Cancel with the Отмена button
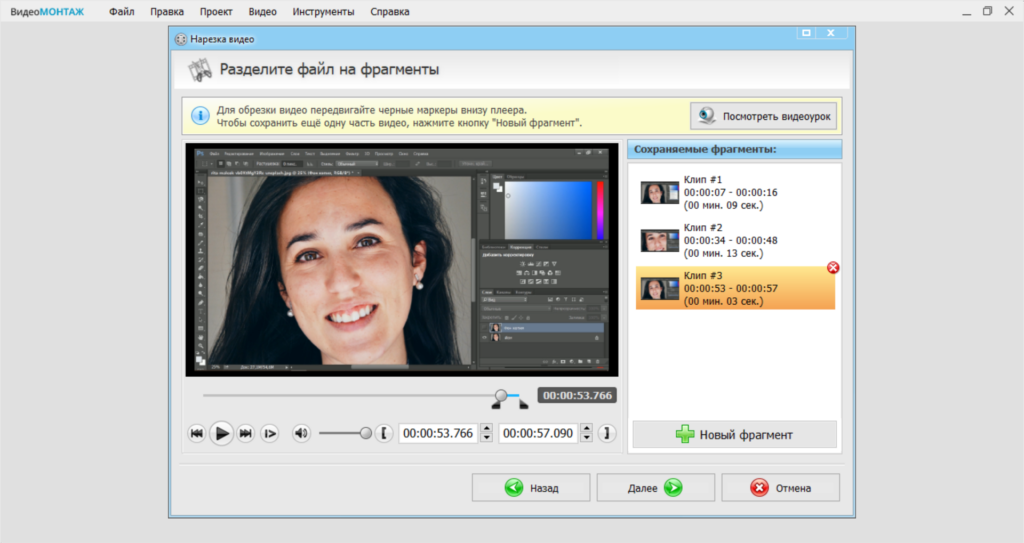 click(780, 488)
